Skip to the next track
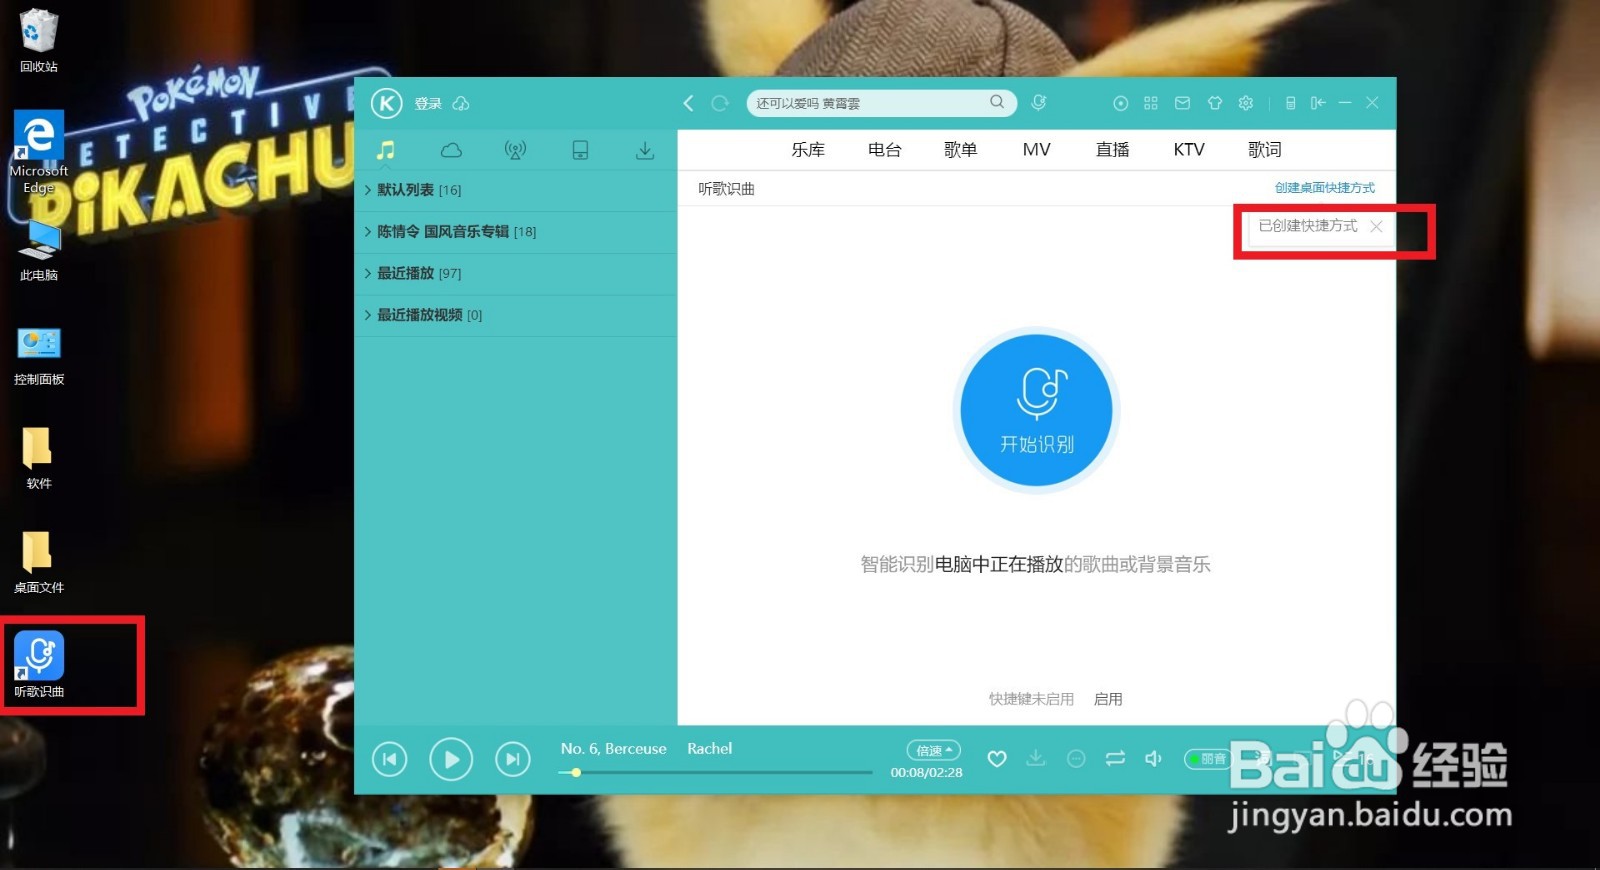Viewport: 1600px width, 870px height. pos(513,760)
